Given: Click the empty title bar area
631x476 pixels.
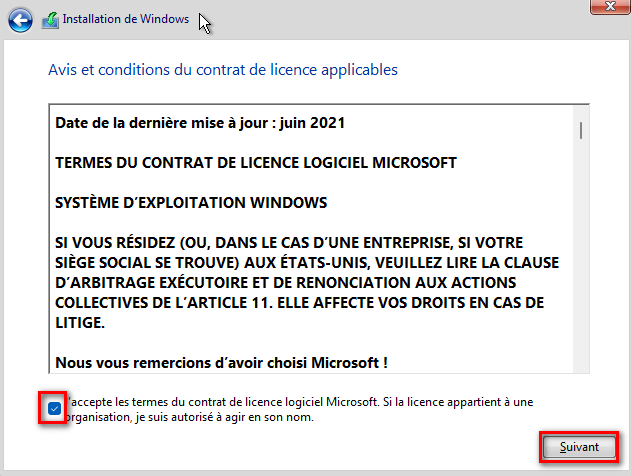Looking at the screenshot, I should coord(400,19).
